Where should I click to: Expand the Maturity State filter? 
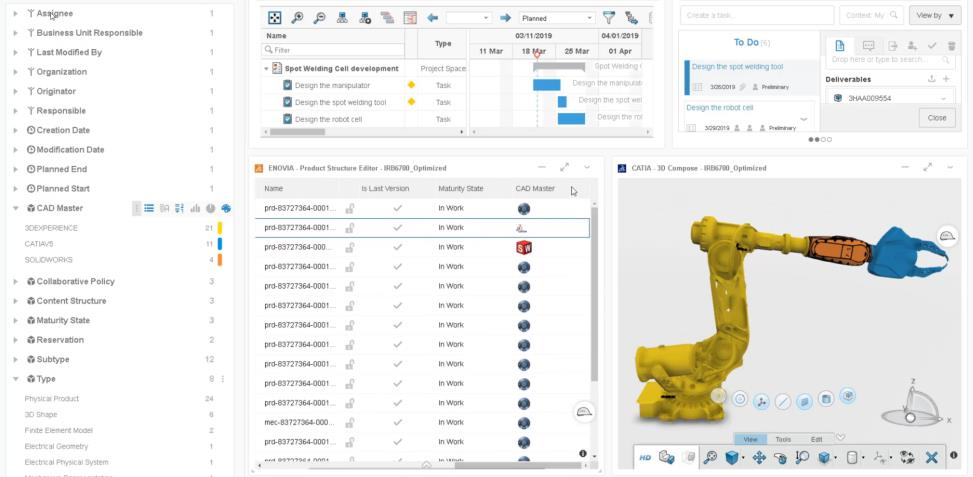(x=16, y=321)
